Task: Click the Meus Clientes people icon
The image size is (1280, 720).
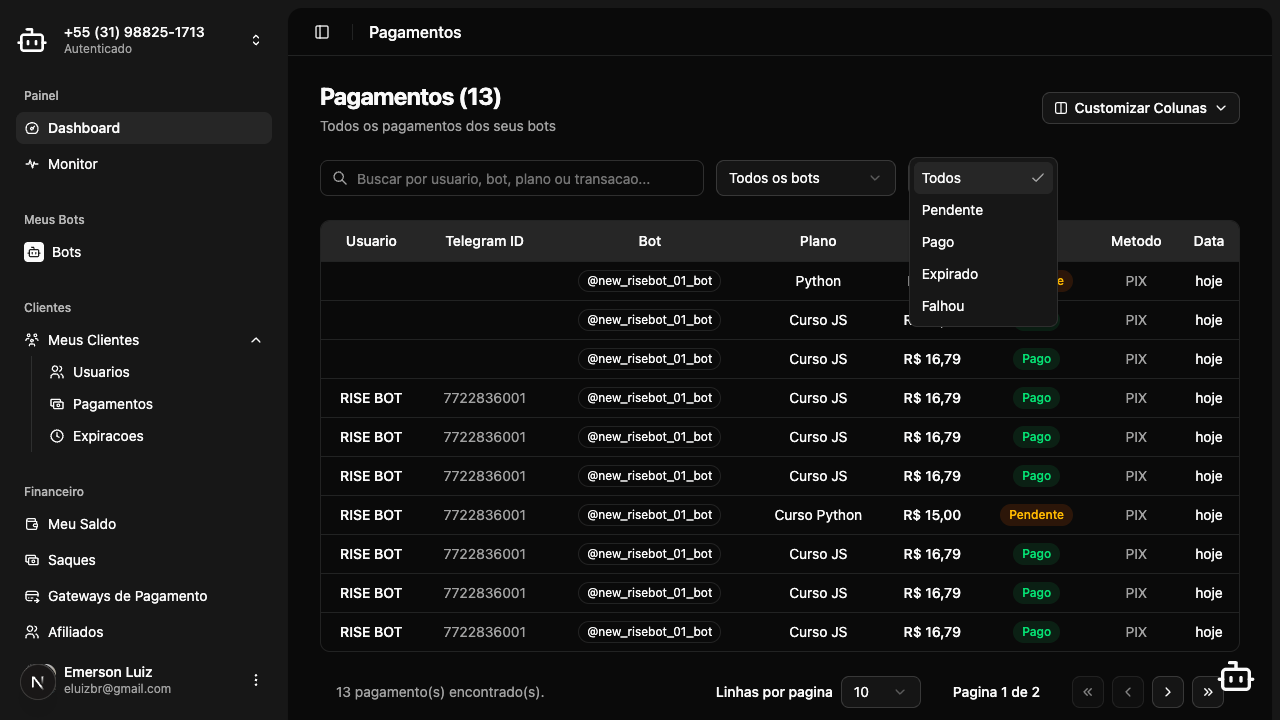Action: (x=32, y=340)
